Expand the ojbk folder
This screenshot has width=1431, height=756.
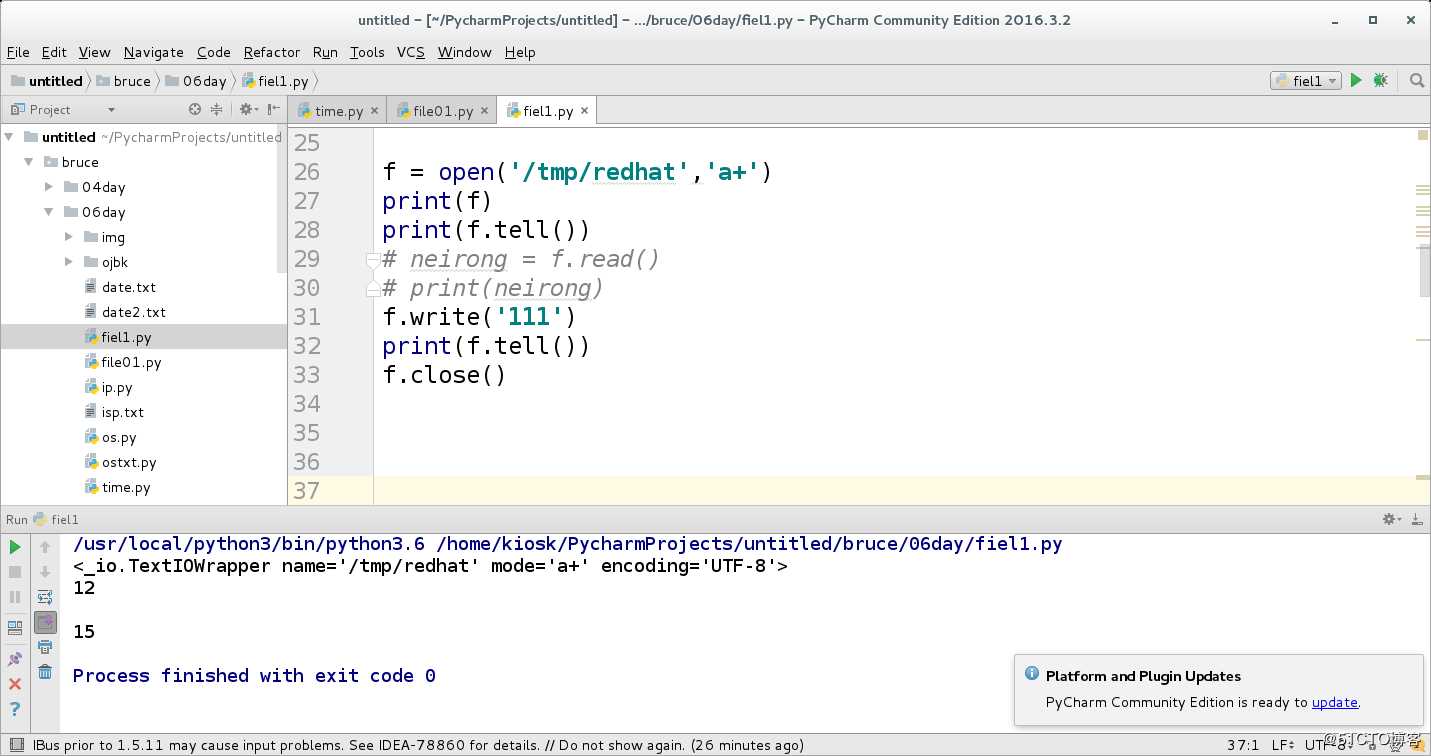click(69, 262)
